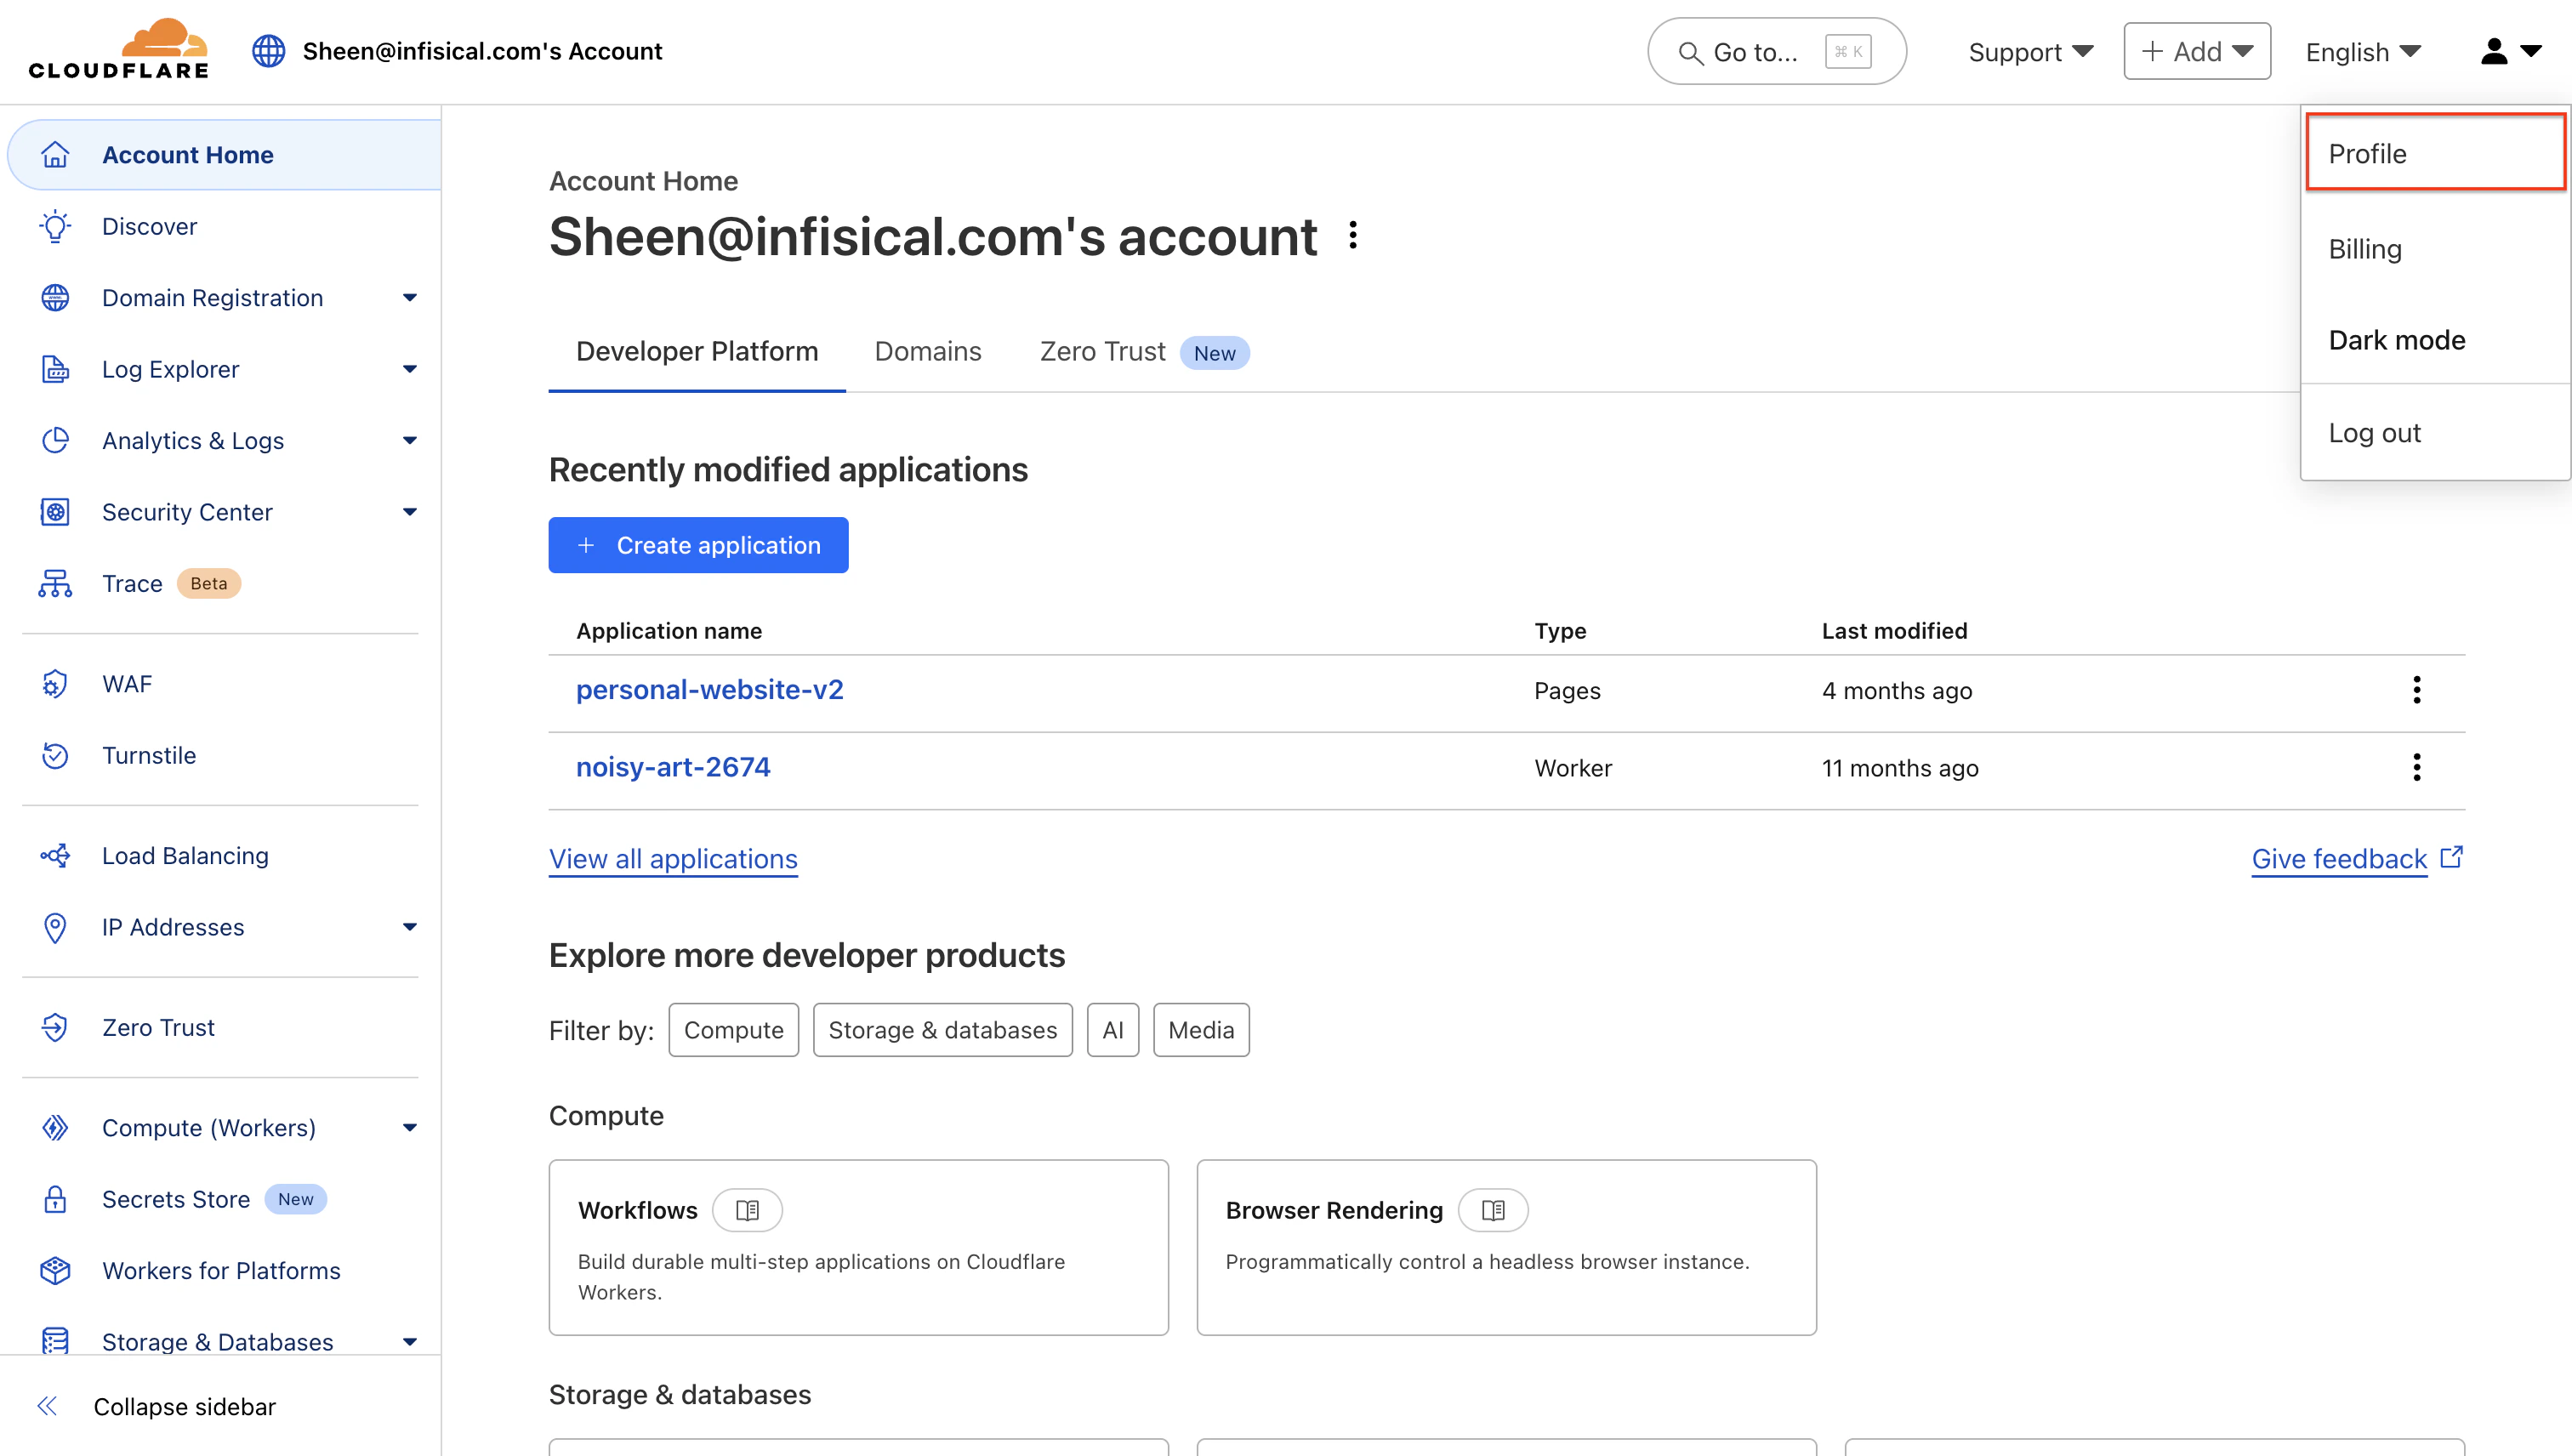The image size is (2572, 1456).
Task: Expand the Compute (Workers) submenu arrow
Action: click(x=409, y=1128)
